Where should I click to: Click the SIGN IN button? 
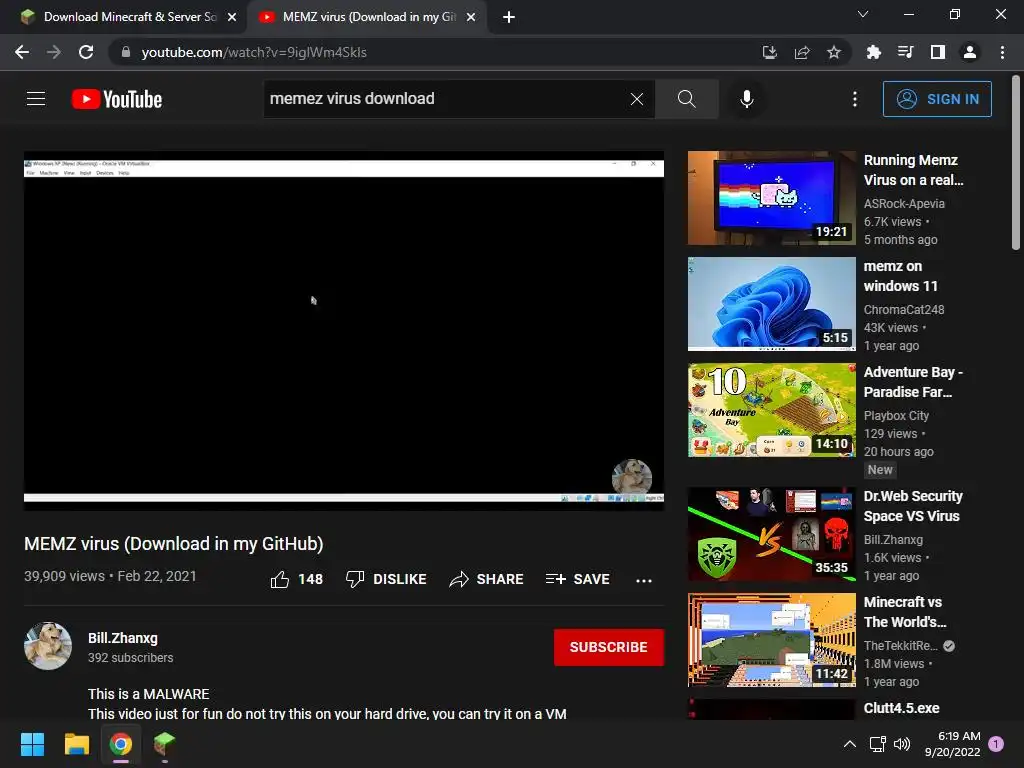[x=937, y=99]
